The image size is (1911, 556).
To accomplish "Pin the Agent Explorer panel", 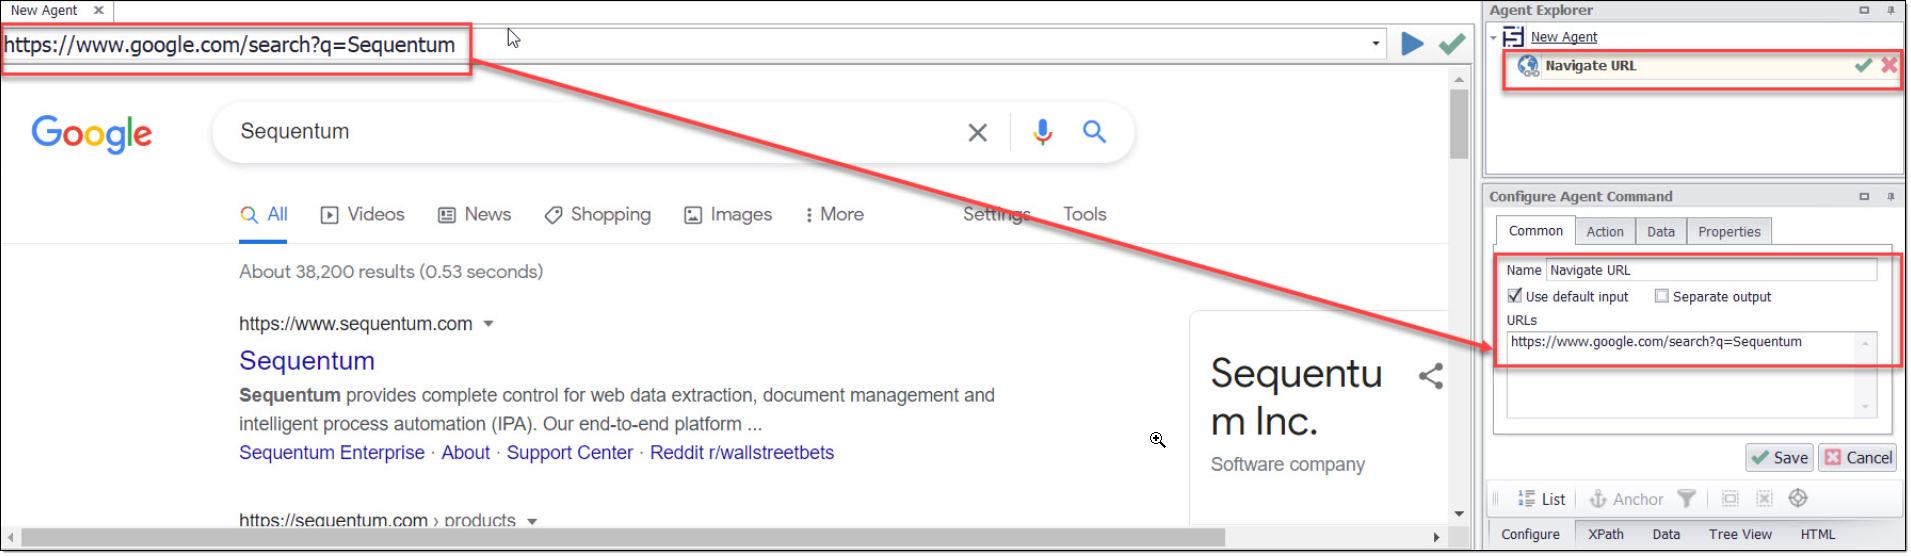I will click(1890, 10).
